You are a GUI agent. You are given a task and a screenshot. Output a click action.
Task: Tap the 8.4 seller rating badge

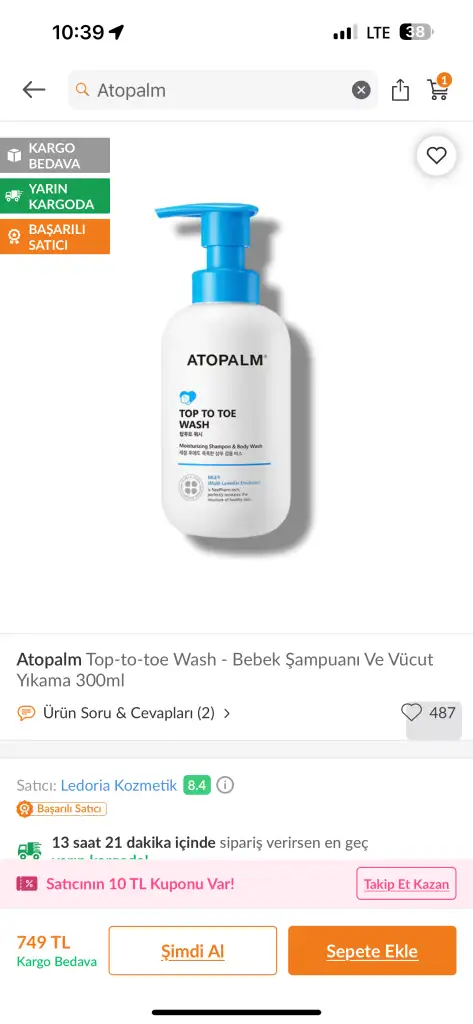click(197, 785)
